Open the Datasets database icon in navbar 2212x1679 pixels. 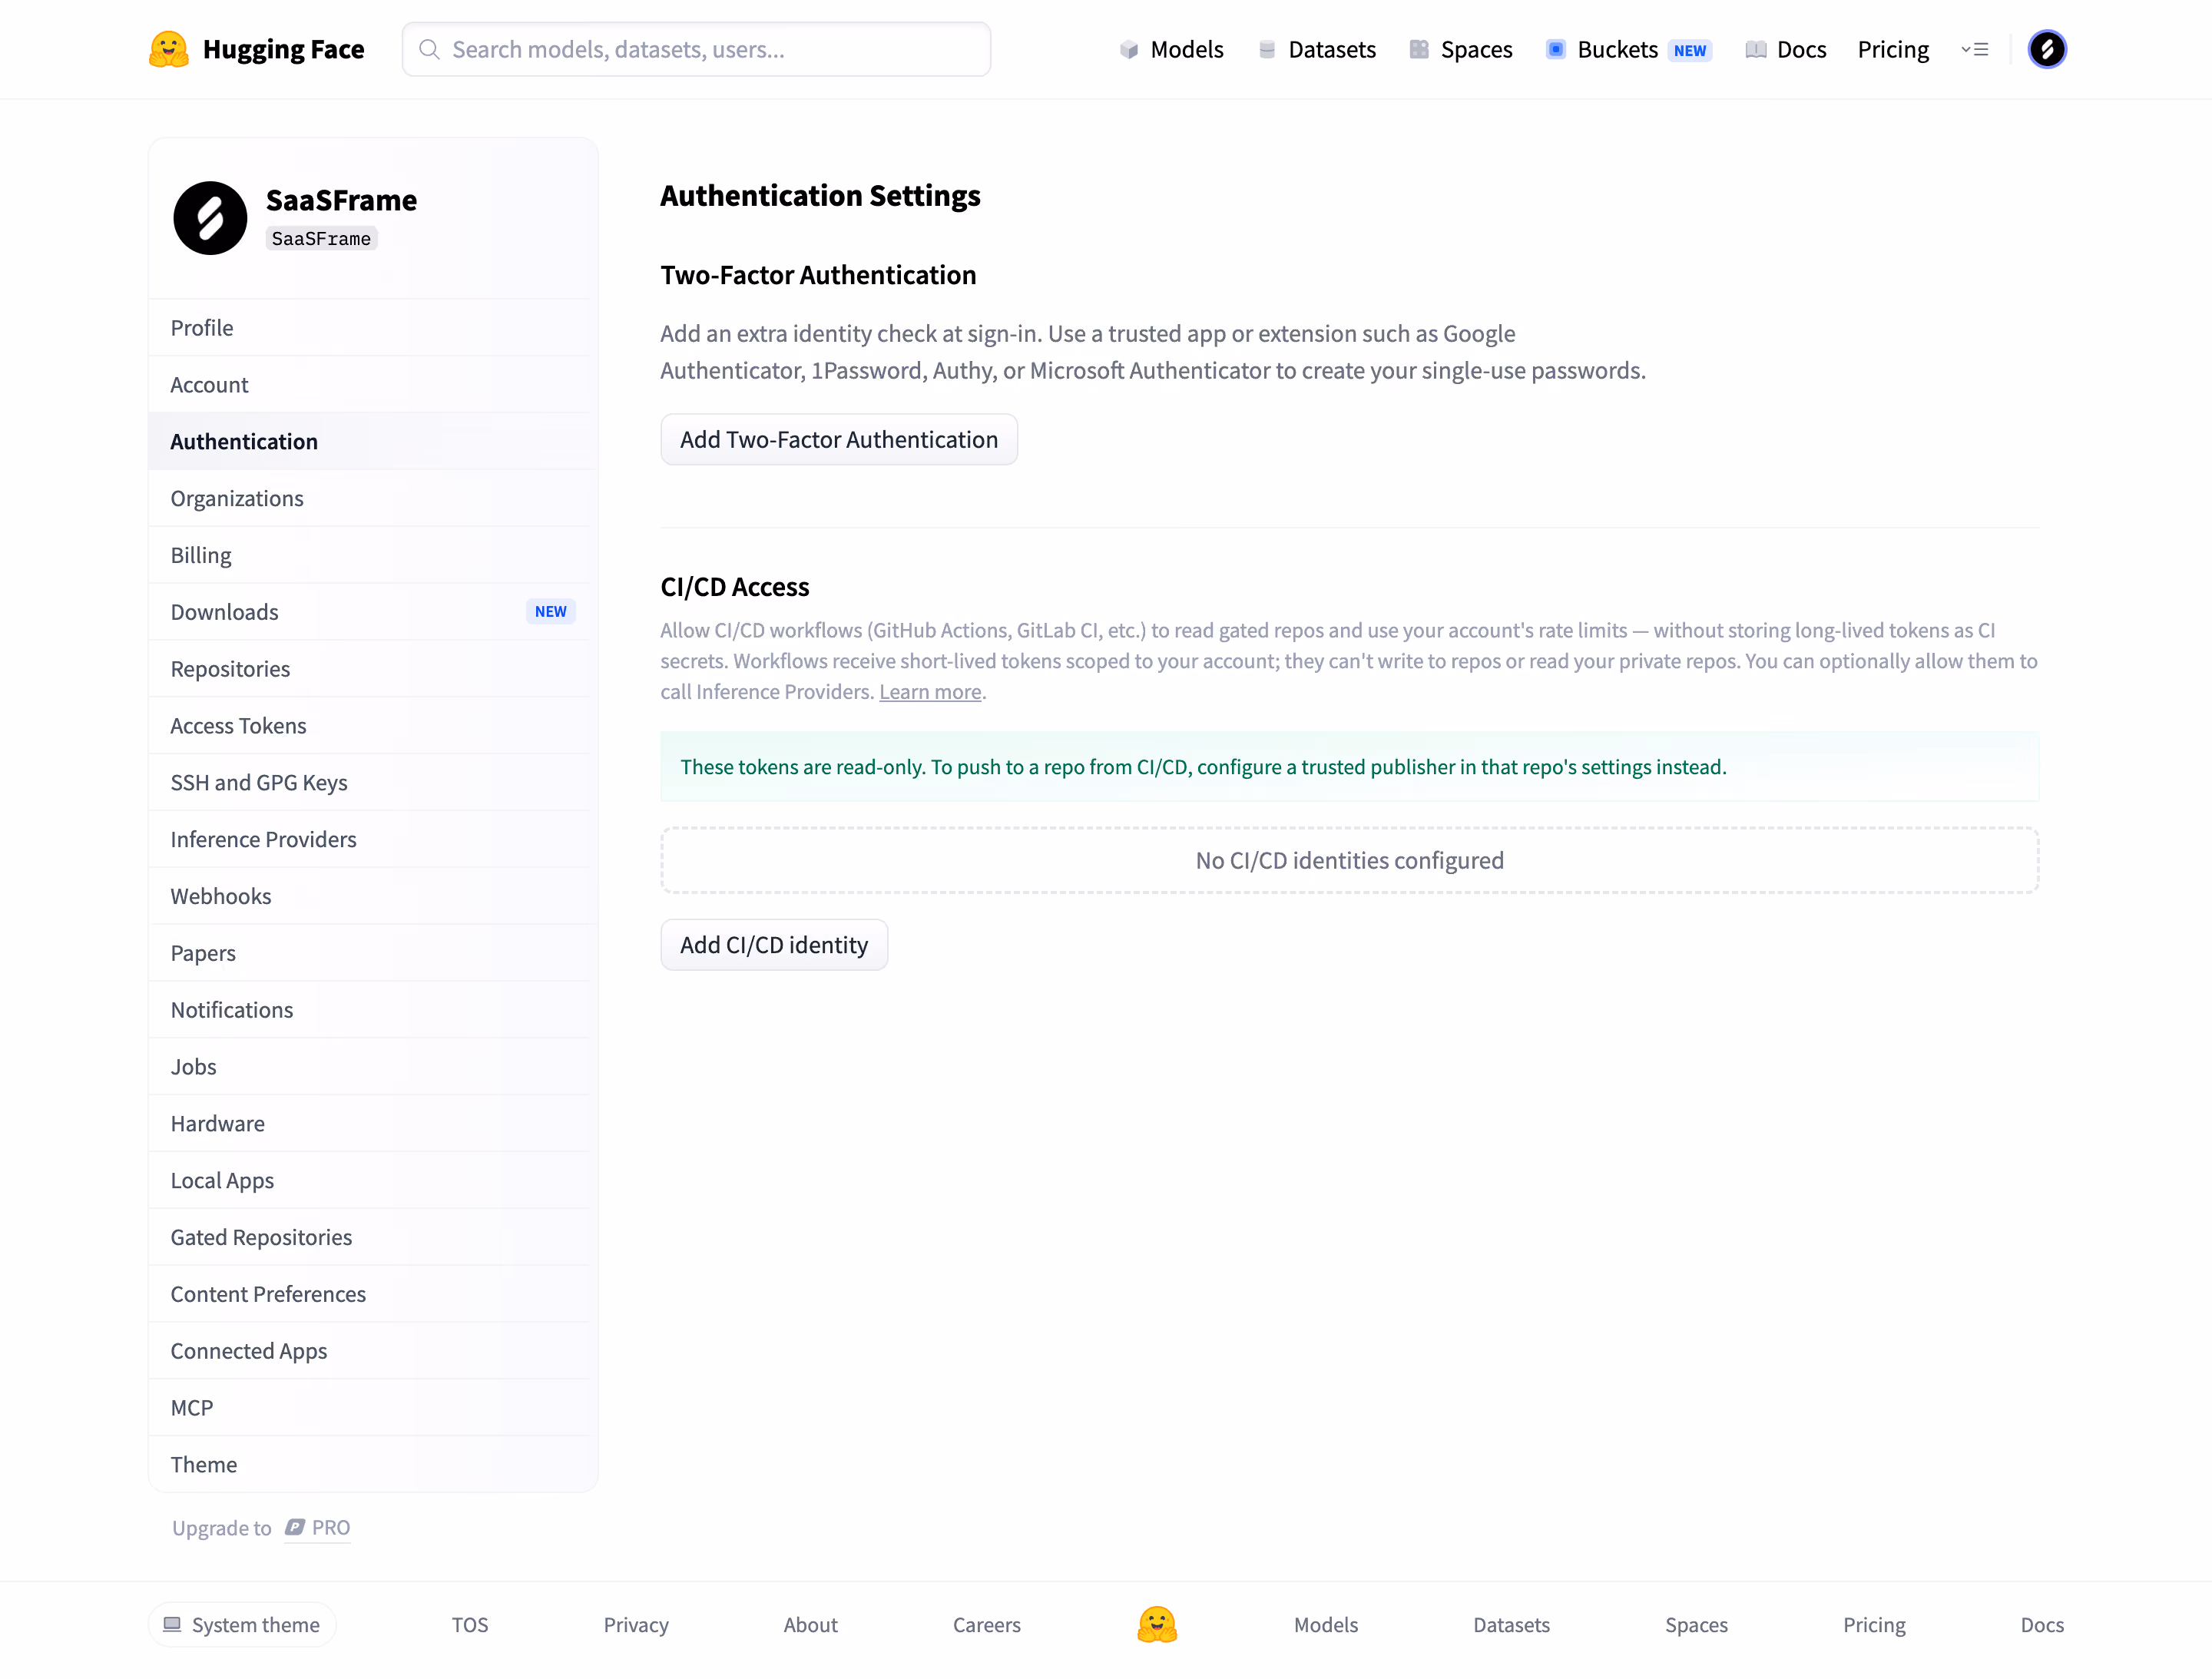[1267, 50]
